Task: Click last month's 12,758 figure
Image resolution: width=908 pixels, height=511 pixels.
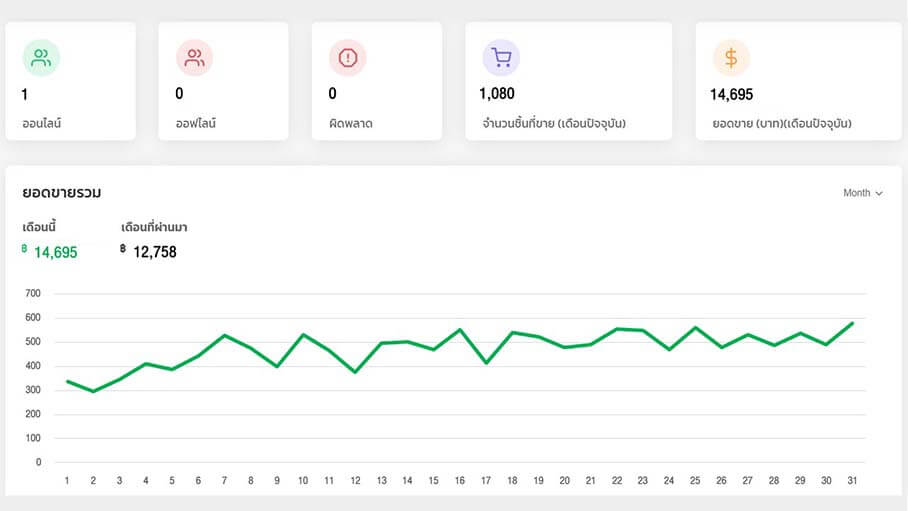Action: point(154,252)
